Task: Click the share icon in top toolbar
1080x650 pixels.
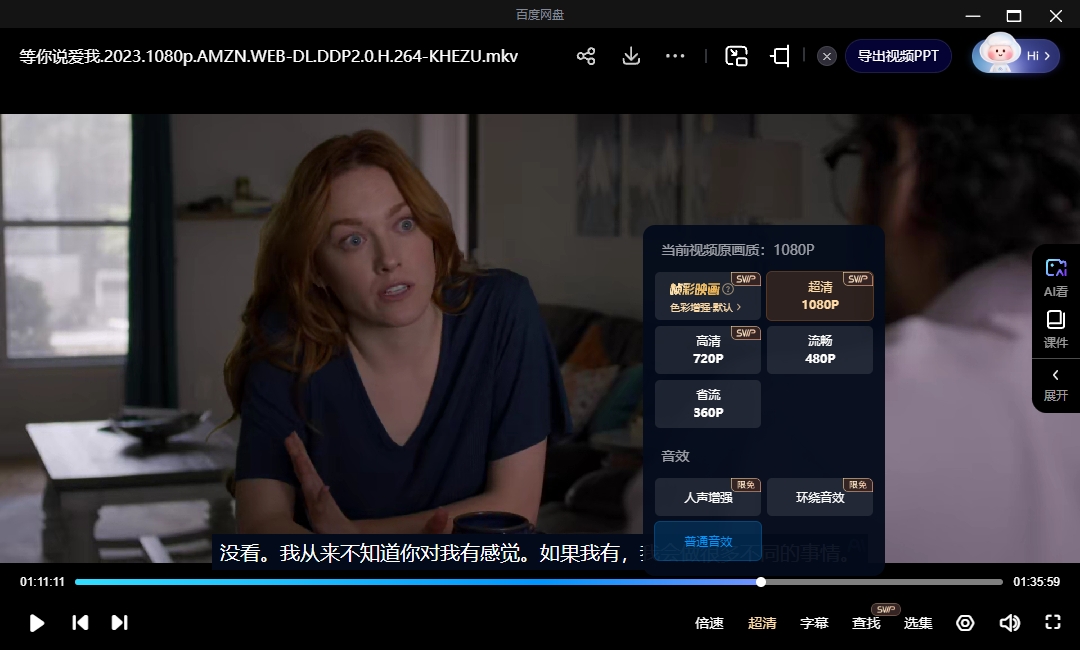Action: click(x=586, y=56)
